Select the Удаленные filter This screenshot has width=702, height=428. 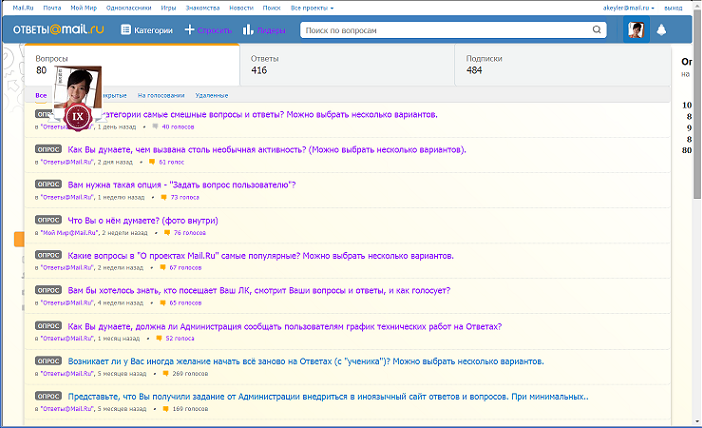[211, 95]
